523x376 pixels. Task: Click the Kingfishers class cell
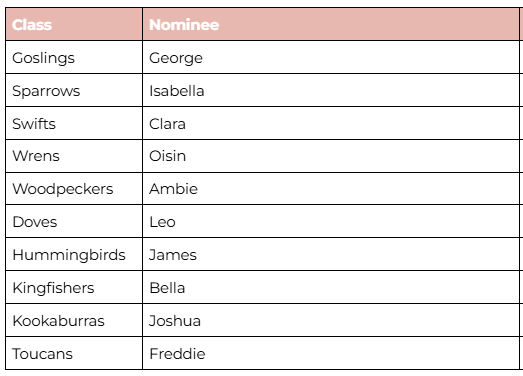tap(74, 287)
